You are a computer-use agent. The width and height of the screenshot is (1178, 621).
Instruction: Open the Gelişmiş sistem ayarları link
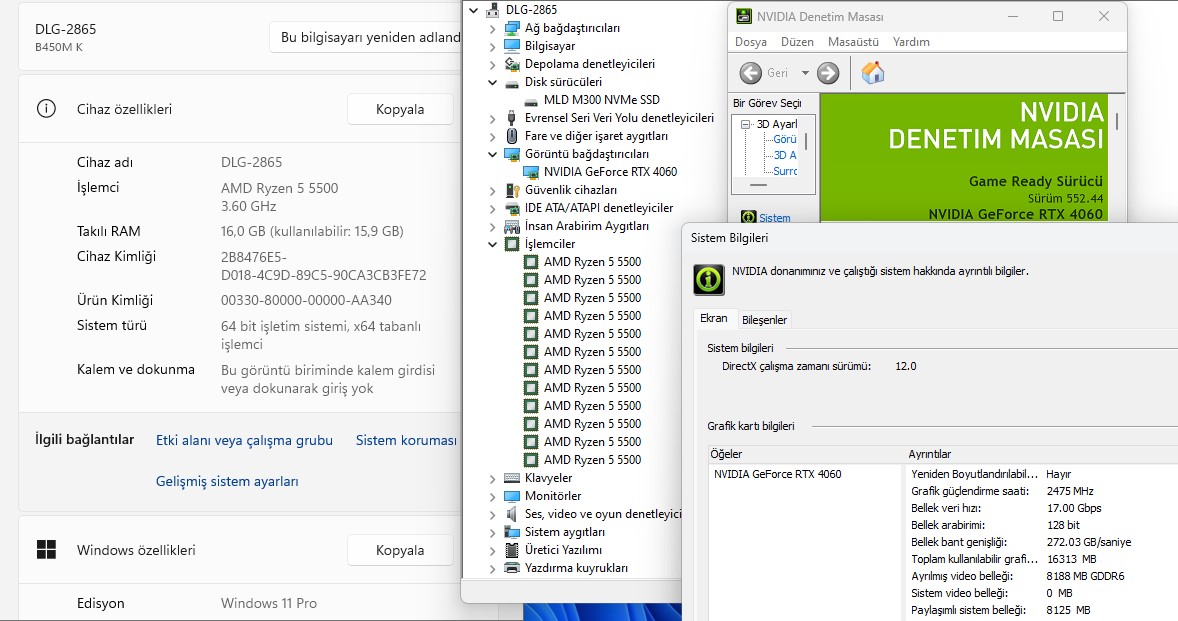tap(227, 481)
